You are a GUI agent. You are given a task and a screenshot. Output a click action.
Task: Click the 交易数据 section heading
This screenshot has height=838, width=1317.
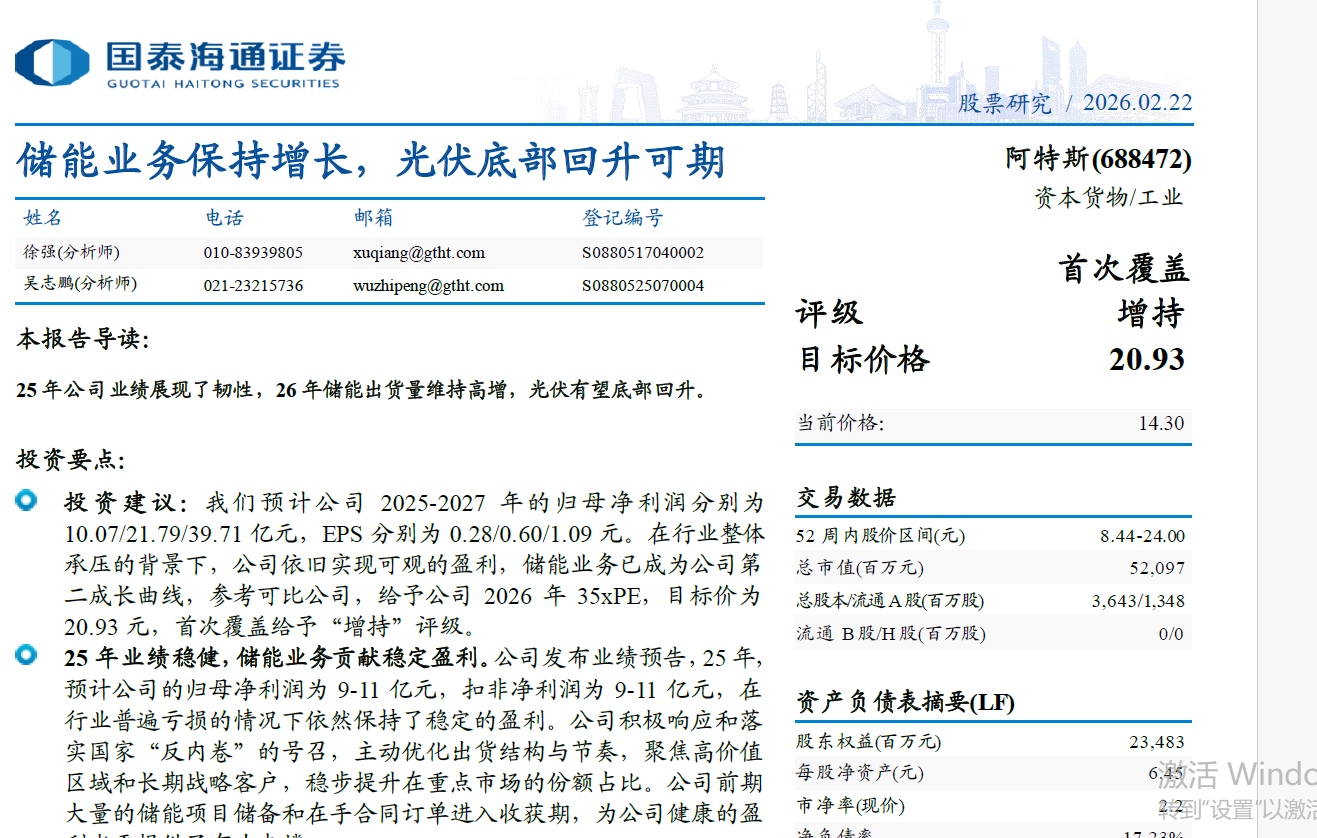coord(846,498)
